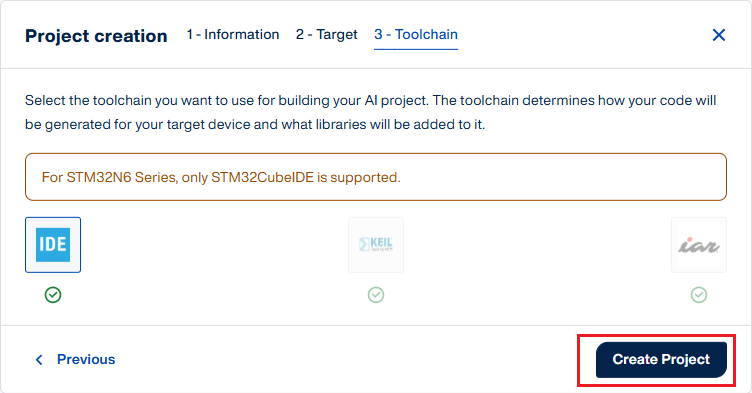Close the Project creation dialog with X

(x=718, y=35)
